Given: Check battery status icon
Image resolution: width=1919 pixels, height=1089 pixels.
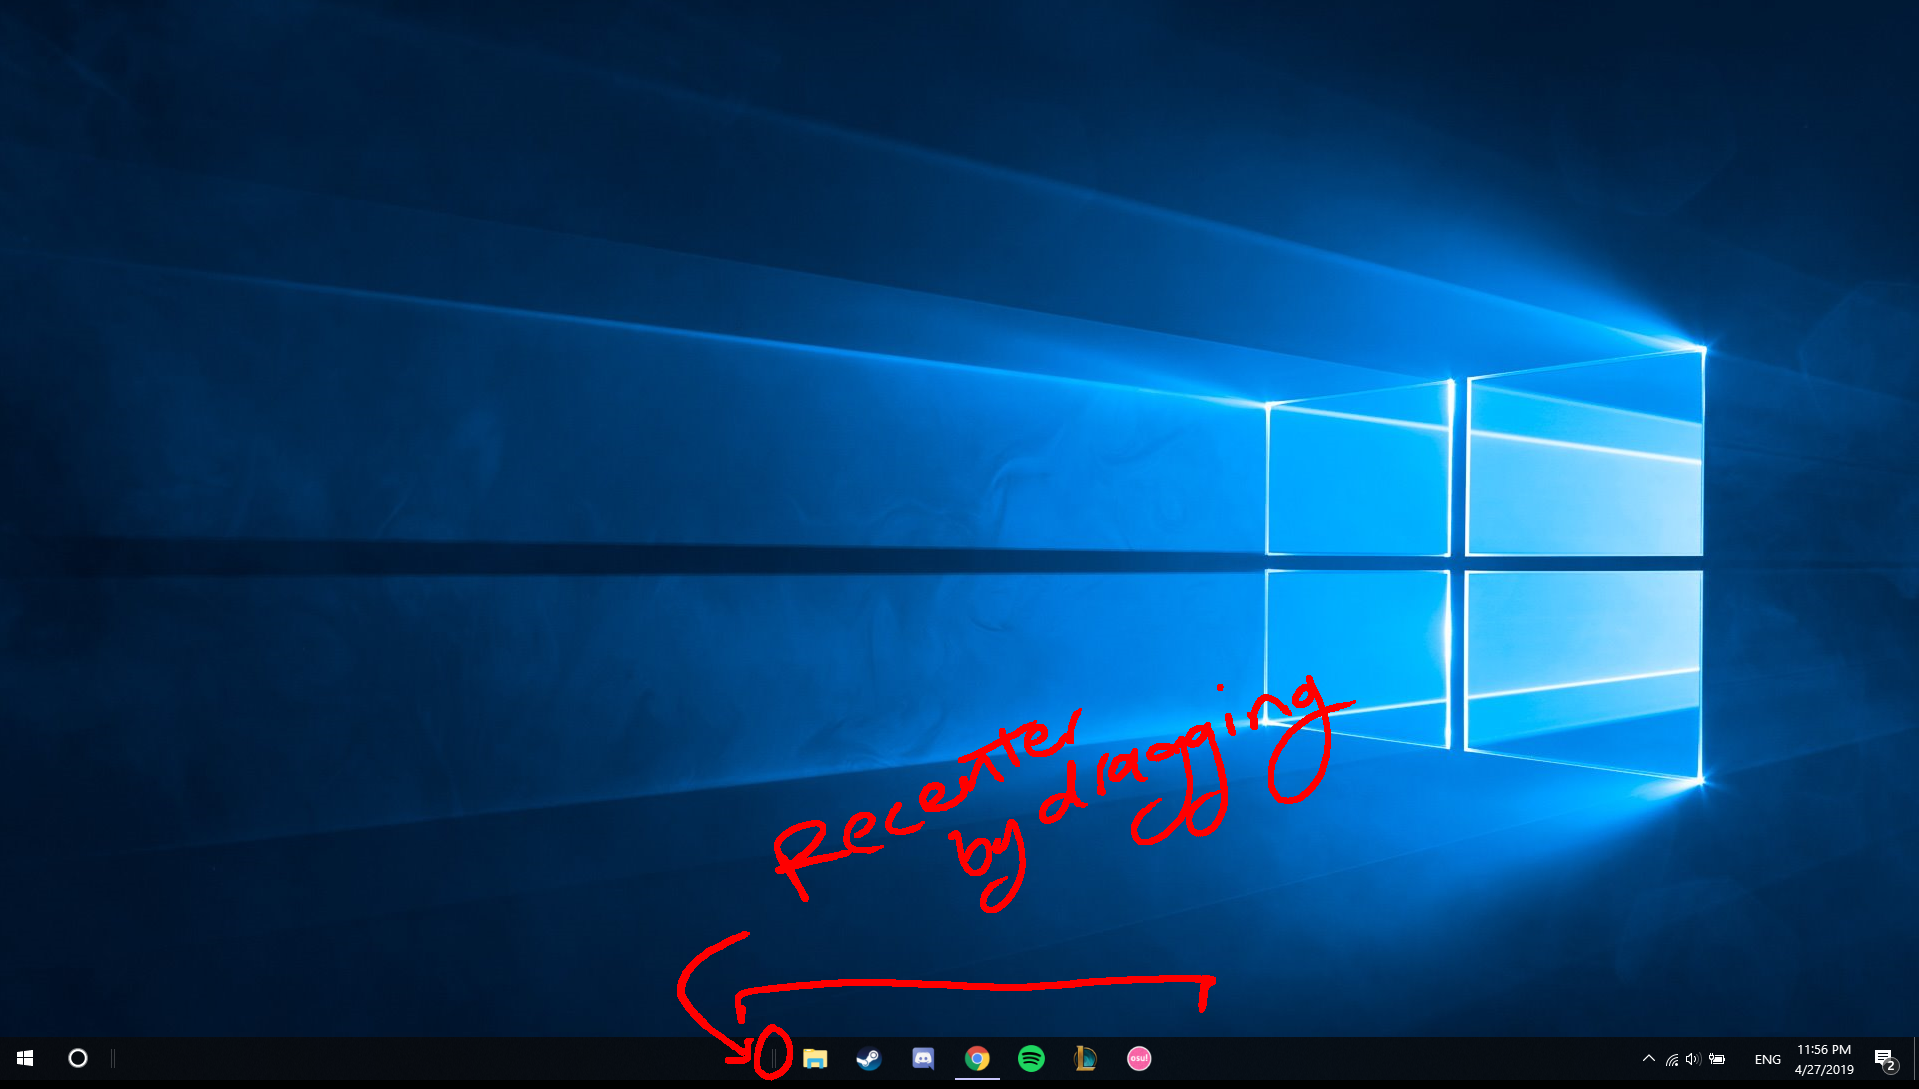Looking at the screenshot, I should point(1717,1059).
